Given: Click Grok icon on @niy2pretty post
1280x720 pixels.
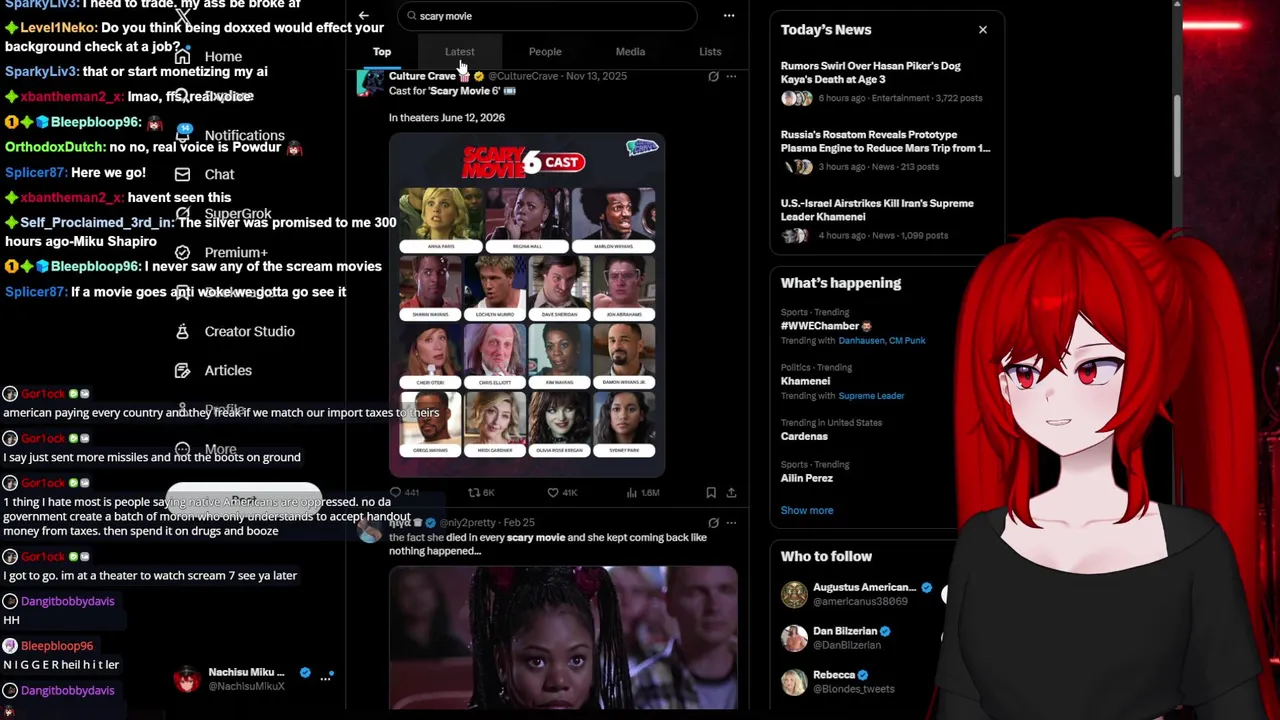Looking at the screenshot, I should tap(713, 522).
